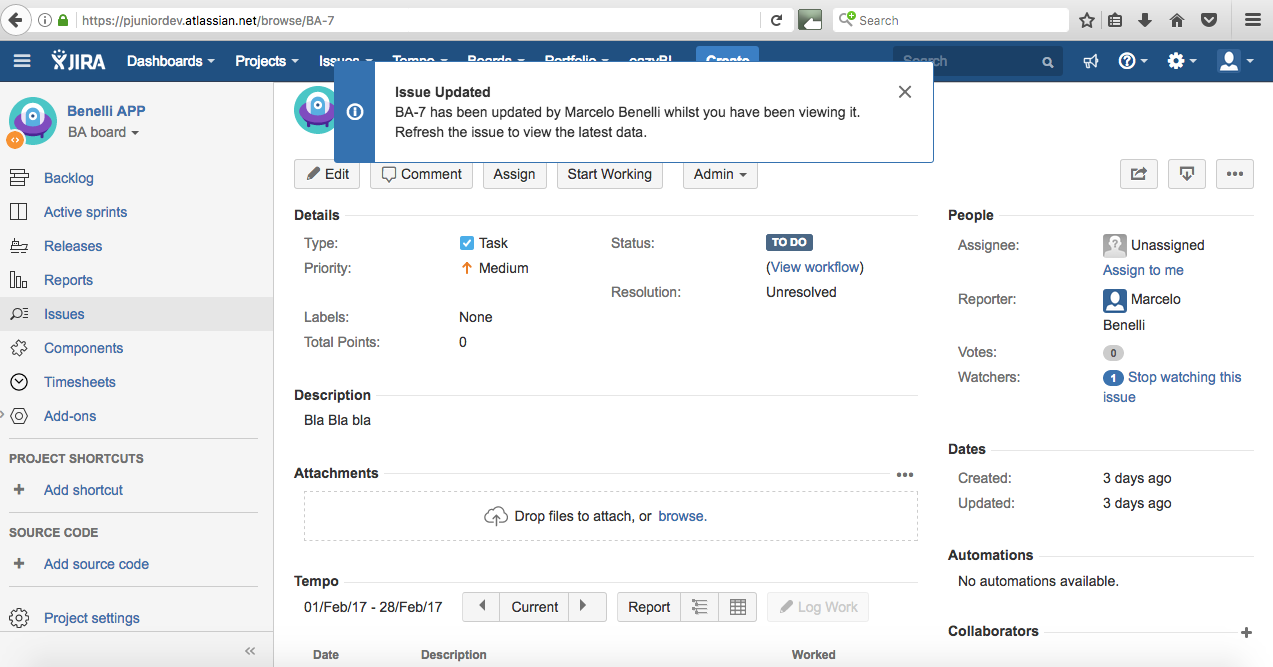
Task: Click Add shortcut link
Action: pos(83,490)
